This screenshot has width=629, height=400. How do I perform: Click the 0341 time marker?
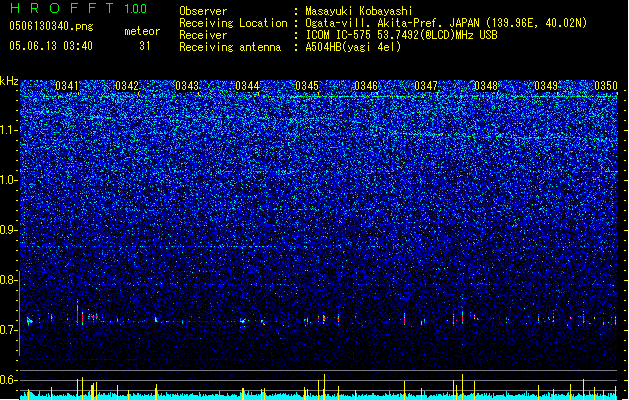[x=67, y=86]
